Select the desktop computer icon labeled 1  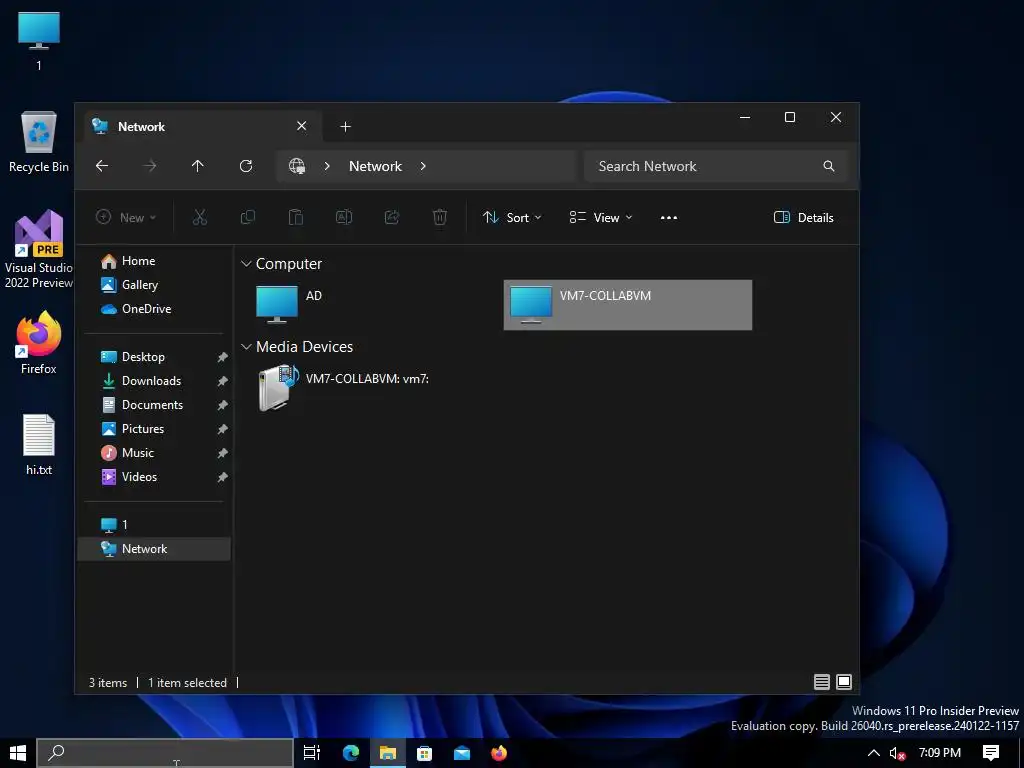pyautogui.click(x=39, y=40)
